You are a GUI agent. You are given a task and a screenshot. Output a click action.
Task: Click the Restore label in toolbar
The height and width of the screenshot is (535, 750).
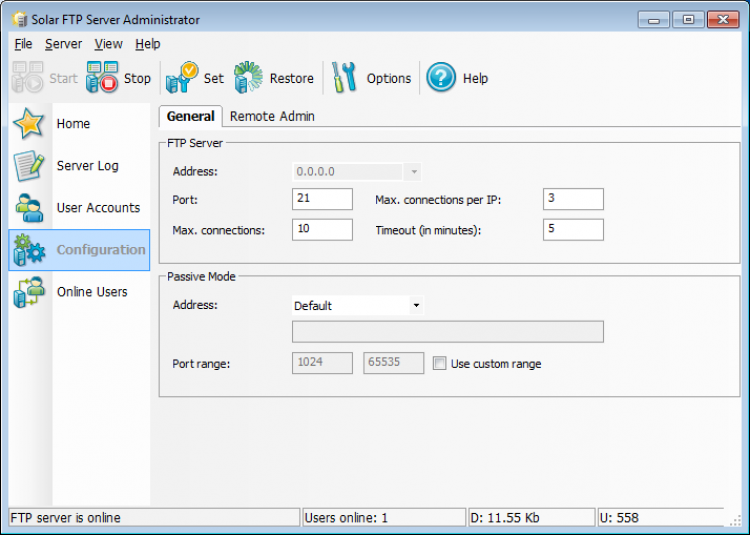tap(291, 78)
